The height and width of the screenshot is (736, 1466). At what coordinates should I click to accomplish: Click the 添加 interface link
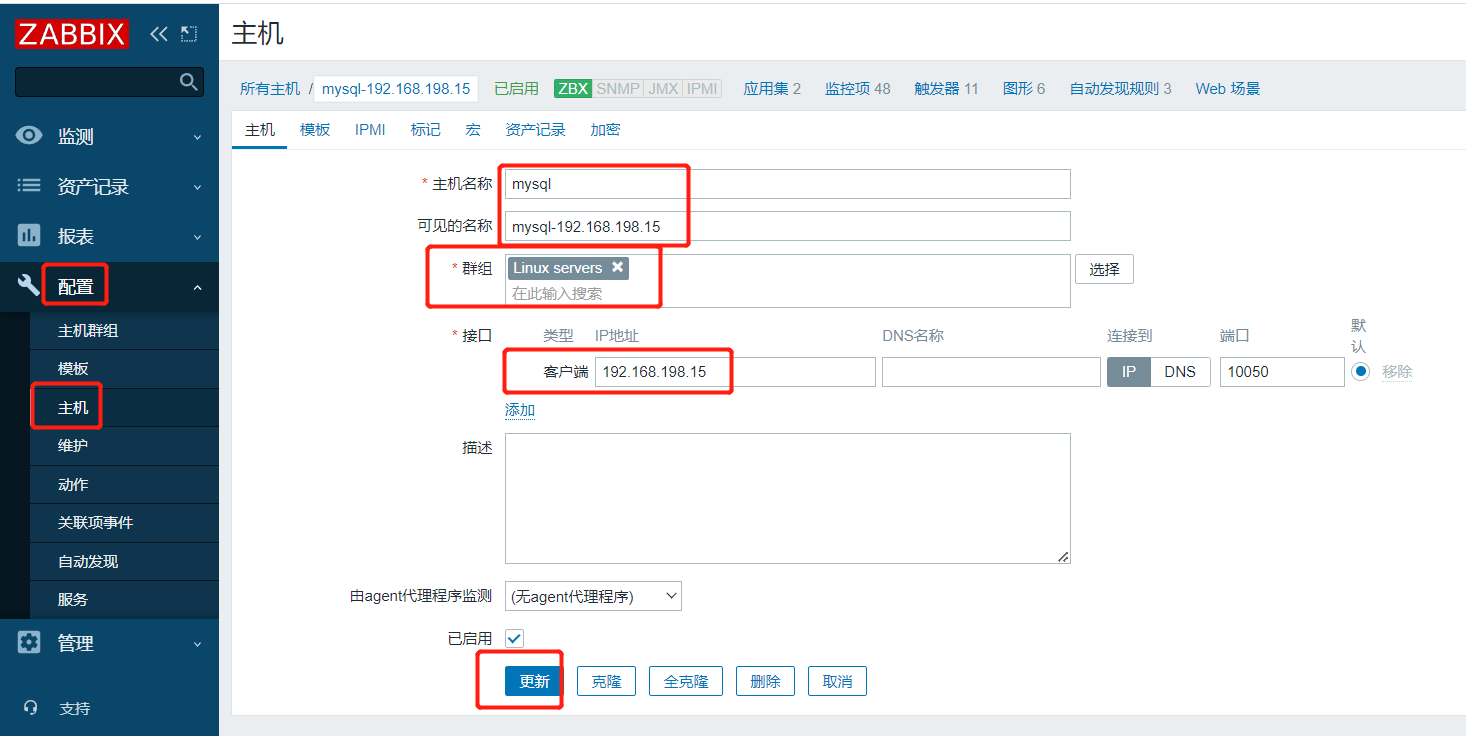tap(520, 410)
